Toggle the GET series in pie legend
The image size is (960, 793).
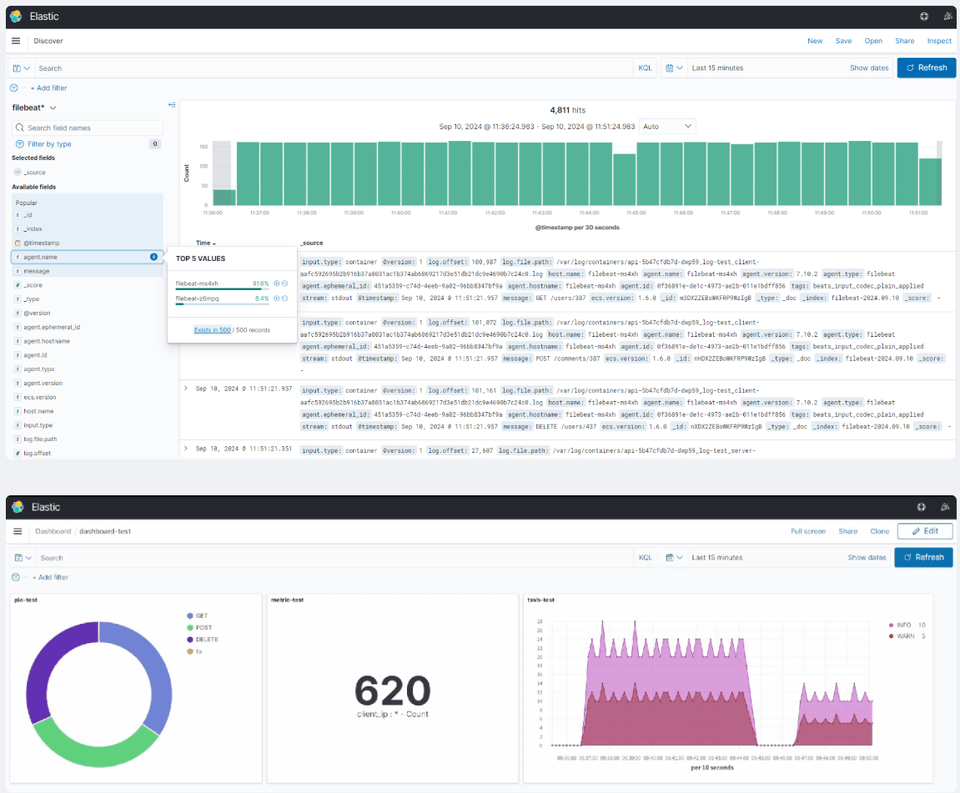201,616
